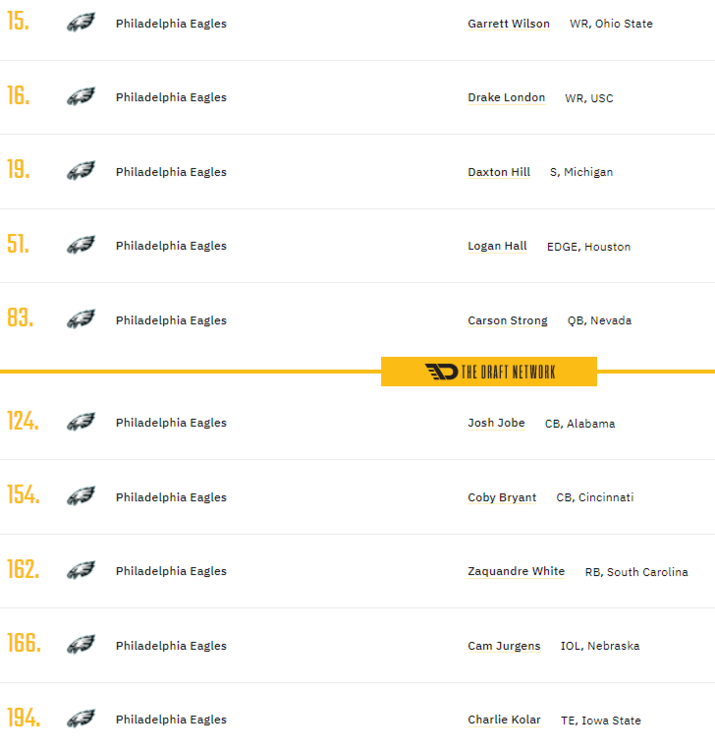This screenshot has width=715, height=750.
Task: Click the Eagles logo beside pick 51
Action: coord(80,245)
